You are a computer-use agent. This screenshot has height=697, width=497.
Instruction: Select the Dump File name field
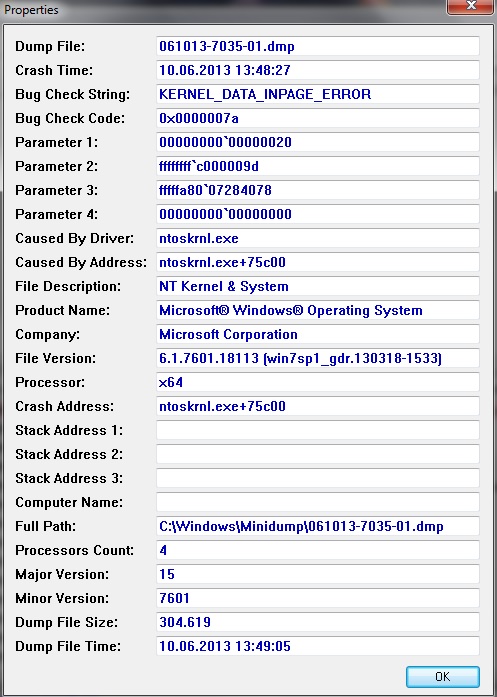pos(318,46)
